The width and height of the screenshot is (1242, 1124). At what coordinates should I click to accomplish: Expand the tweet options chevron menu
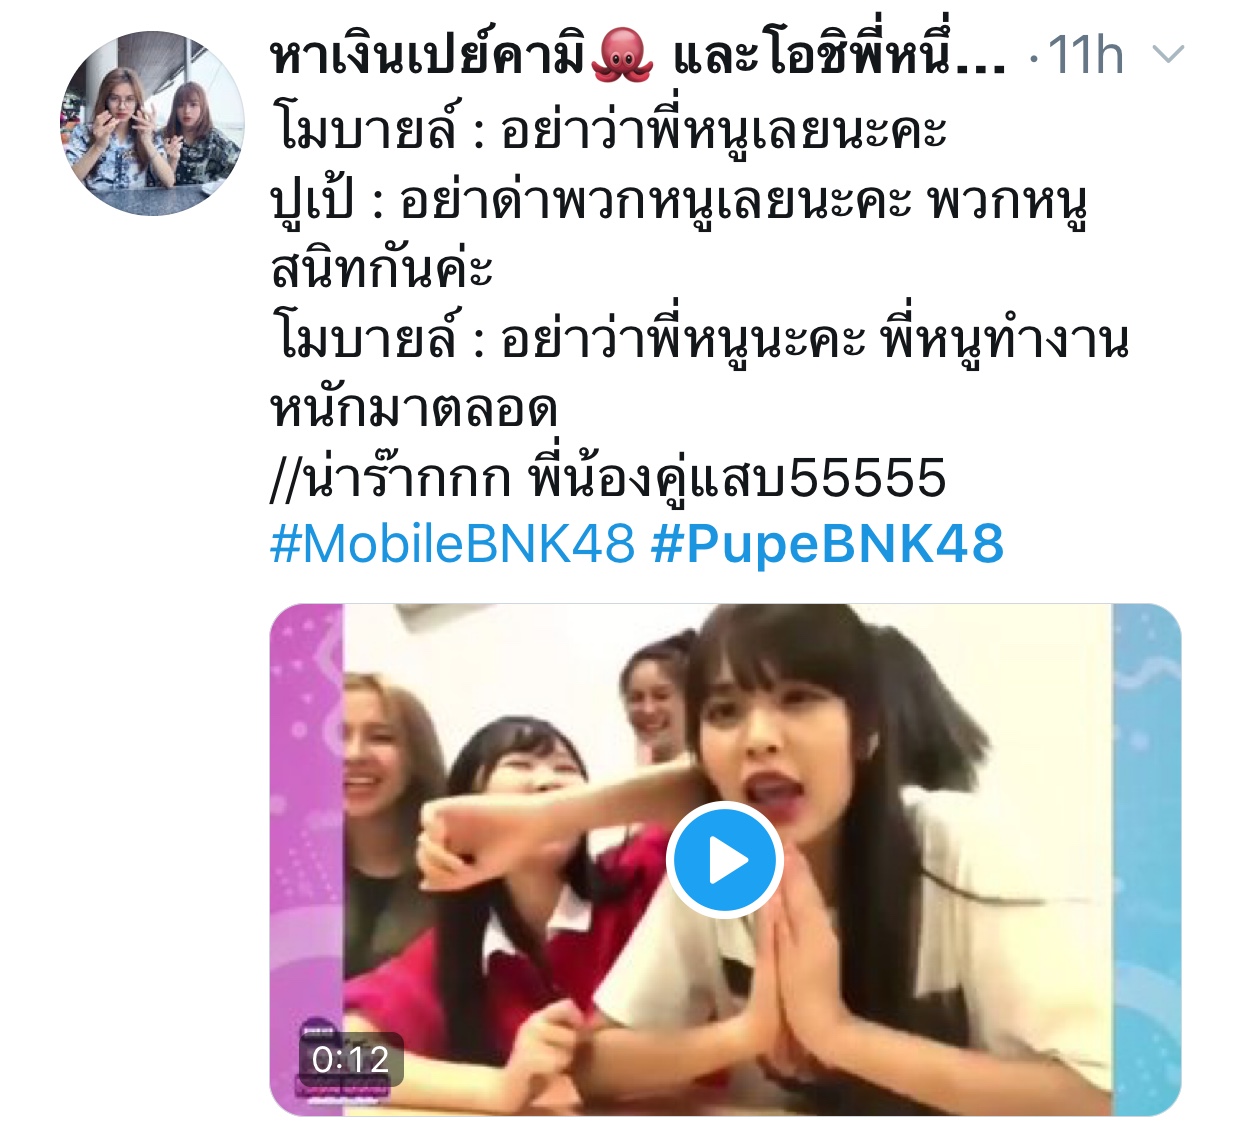click(1168, 54)
